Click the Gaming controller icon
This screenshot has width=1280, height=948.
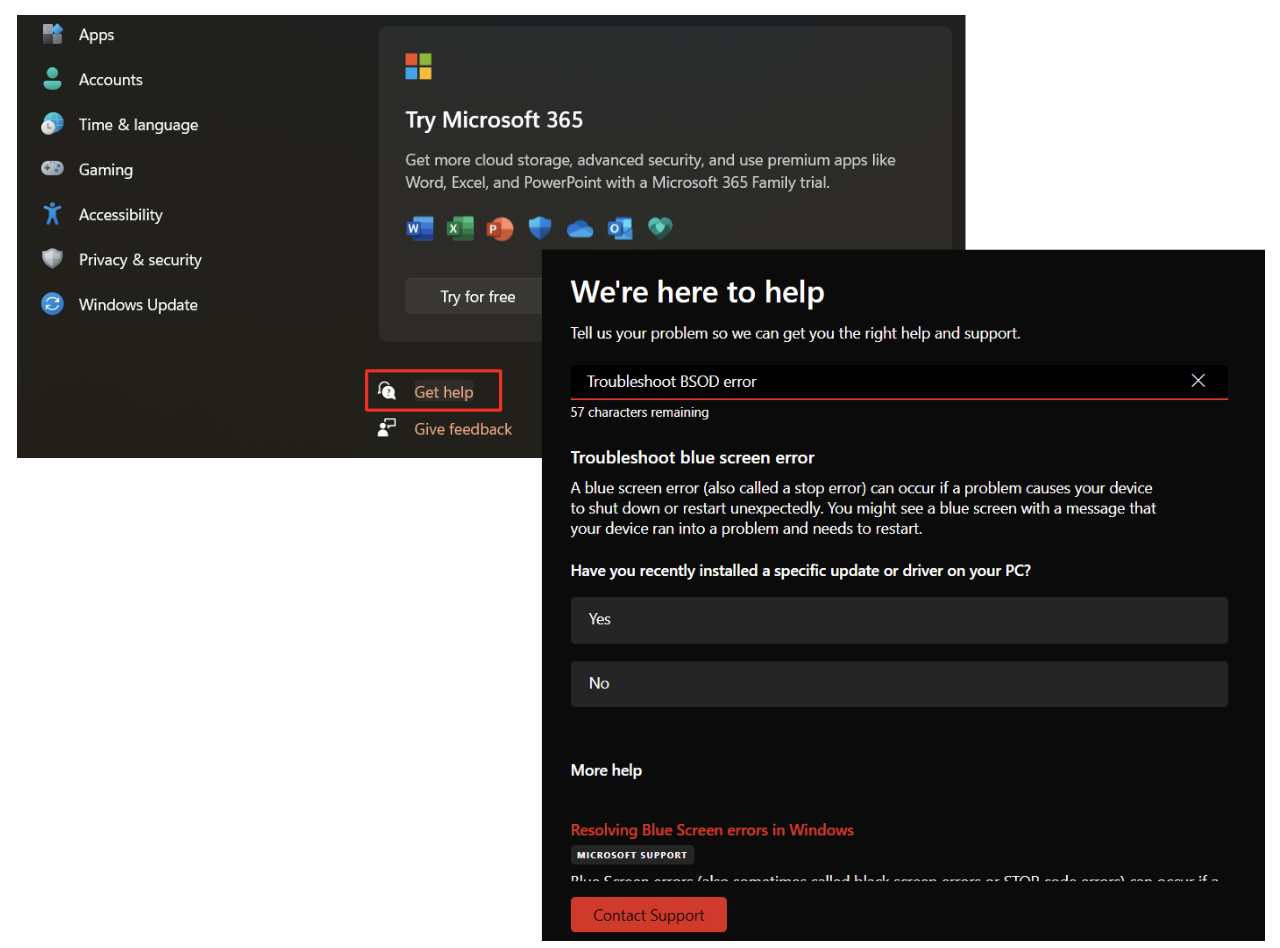[x=53, y=170]
